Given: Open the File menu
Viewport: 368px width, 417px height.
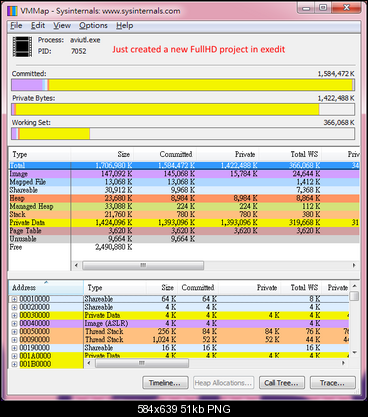Looking at the screenshot, I should tap(16, 26).
